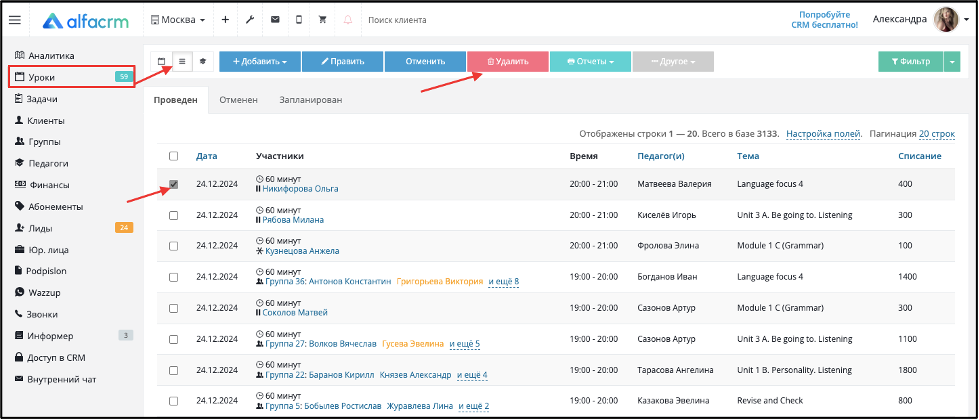This screenshot has height=420, width=979.
Task: Click the mobile phone icon in top bar
Action: (x=299, y=20)
